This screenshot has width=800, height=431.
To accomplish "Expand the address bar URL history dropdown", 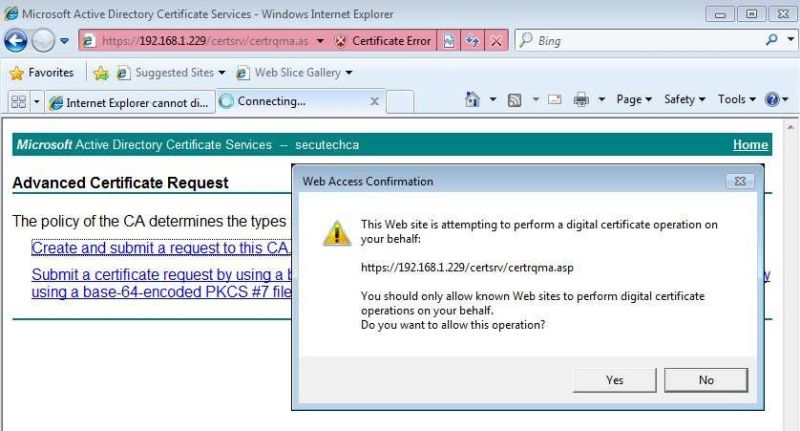I will [x=320, y=41].
